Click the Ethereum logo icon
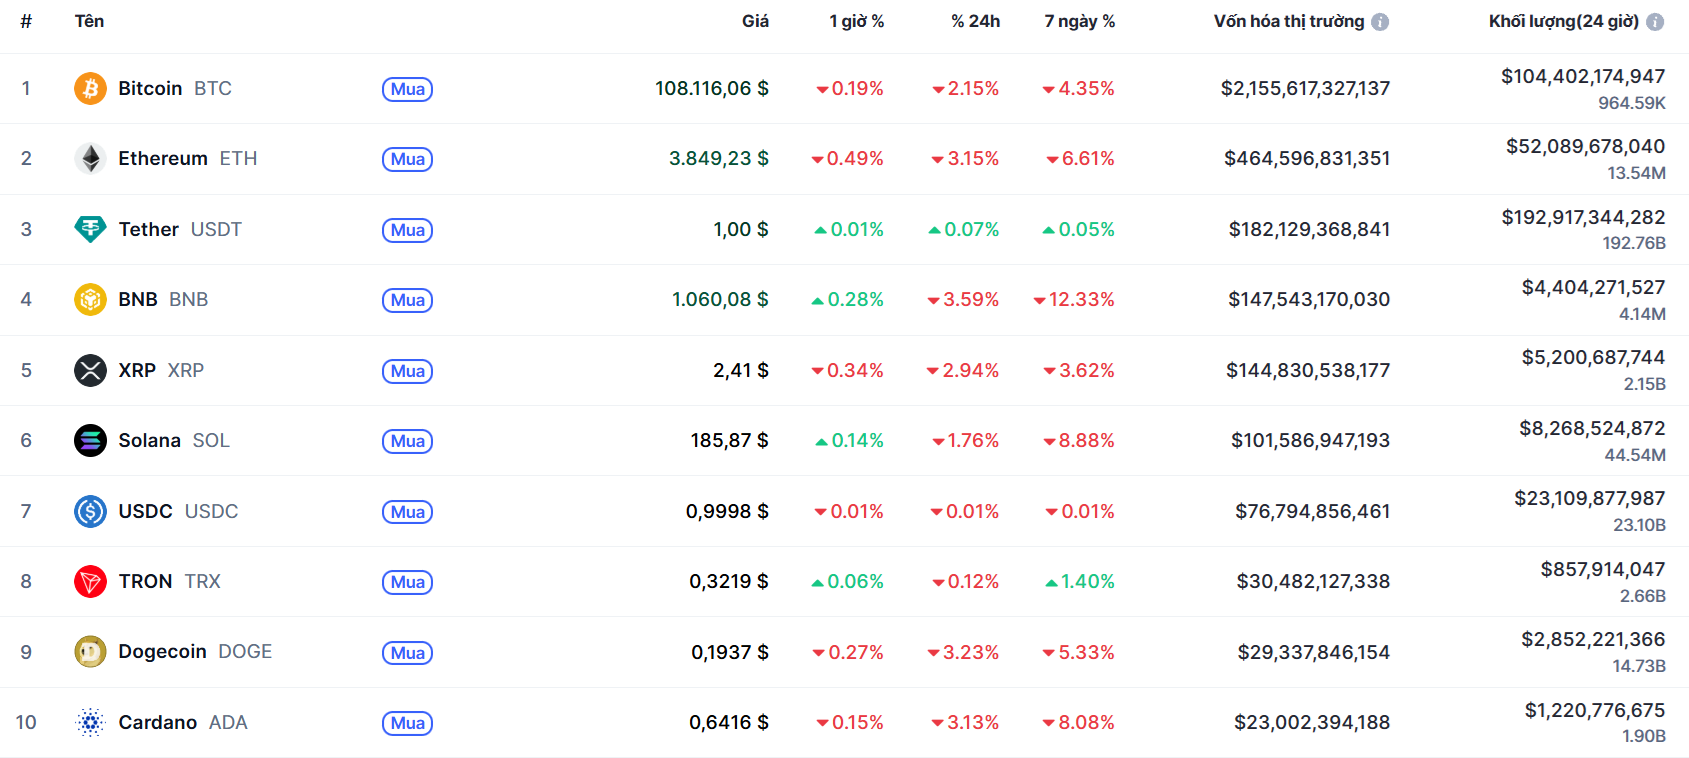The image size is (1689, 758). pyautogui.click(x=90, y=158)
